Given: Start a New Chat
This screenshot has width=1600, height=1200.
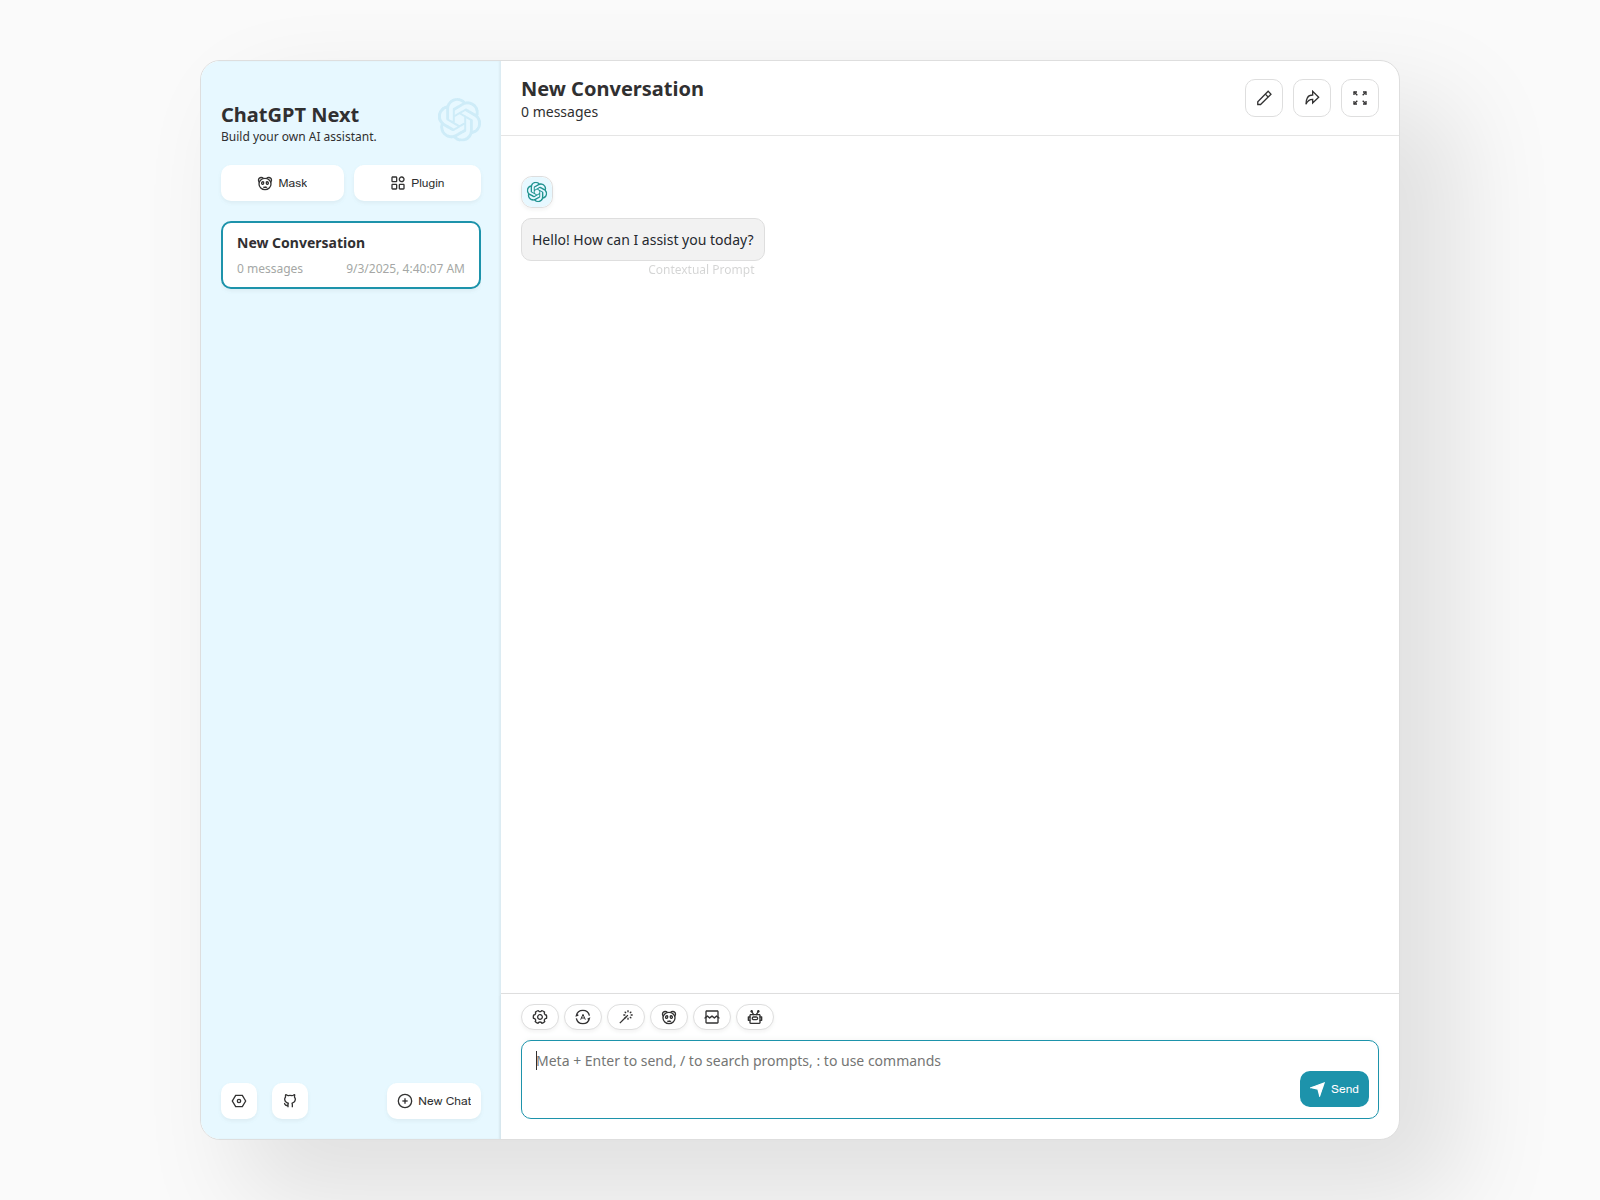Looking at the screenshot, I should pos(434,1101).
